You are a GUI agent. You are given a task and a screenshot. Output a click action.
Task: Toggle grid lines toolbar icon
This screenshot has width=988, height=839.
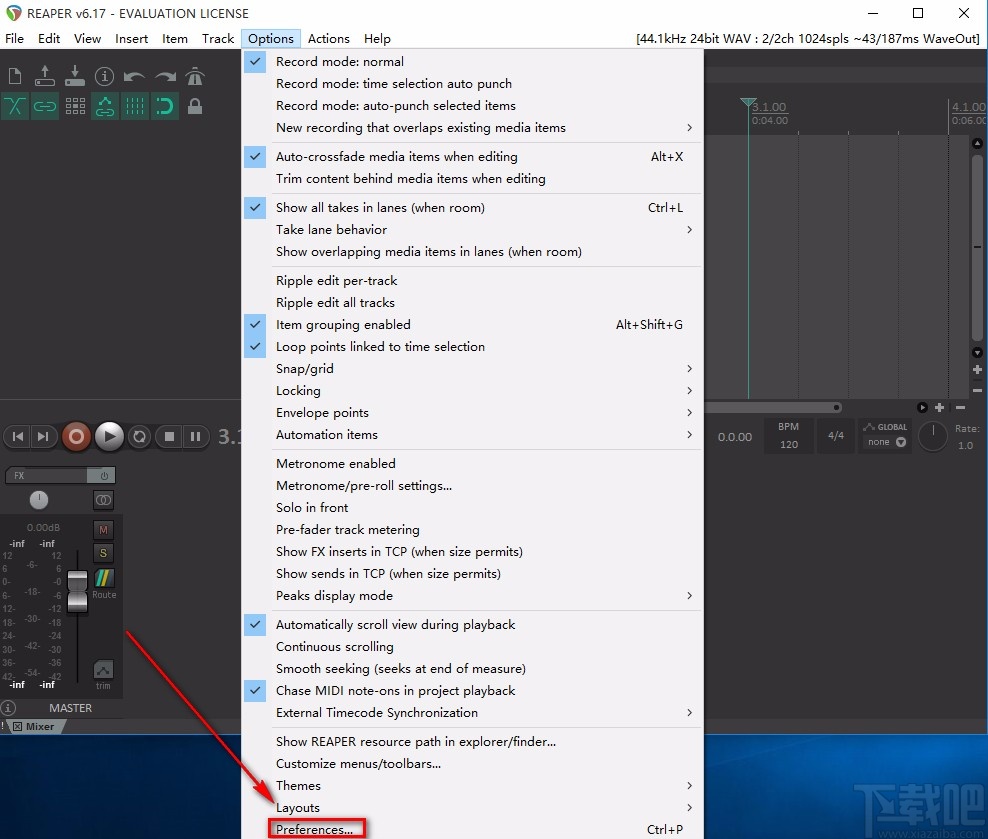134,105
